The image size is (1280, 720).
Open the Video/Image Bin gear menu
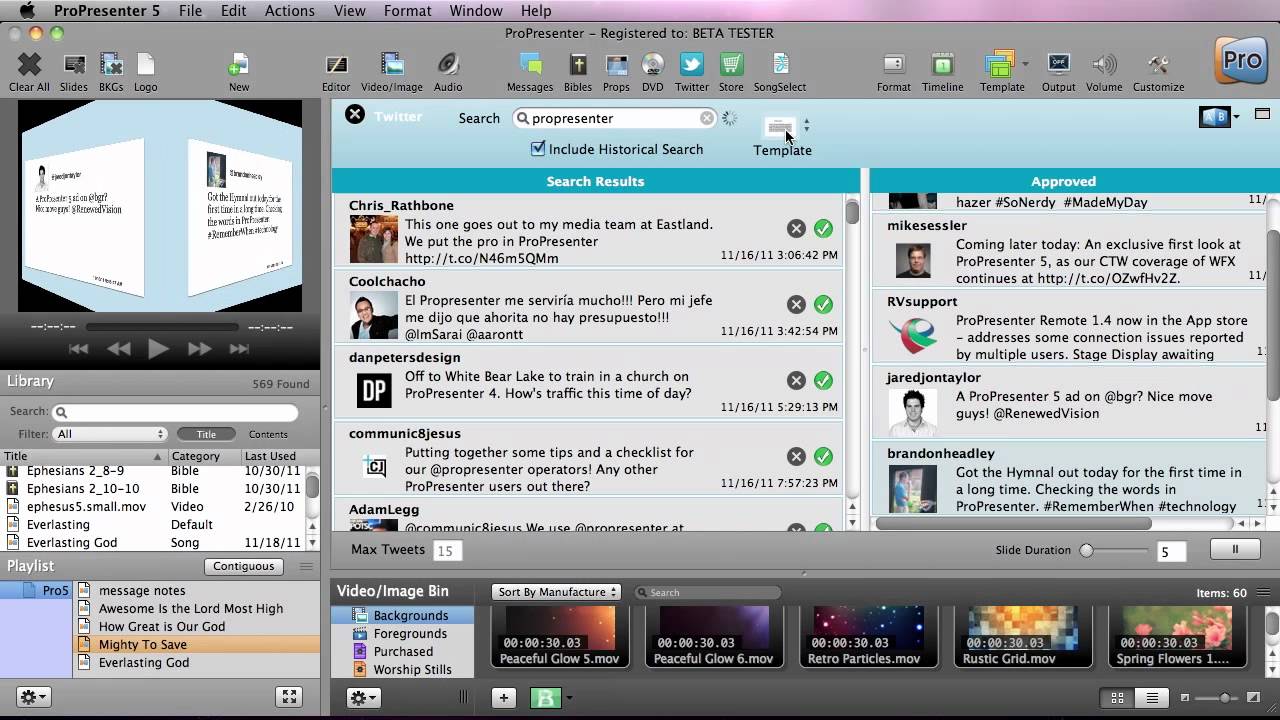click(x=363, y=698)
